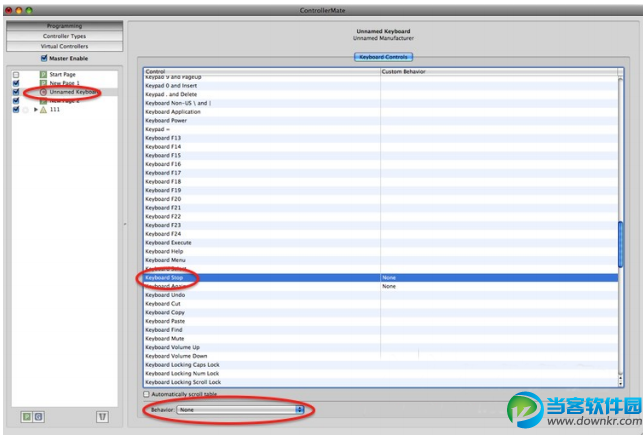Click the table's vertical scrollbar thumb
Image resolution: width=643 pixels, height=435 pixels.
[x=620, y=244]
